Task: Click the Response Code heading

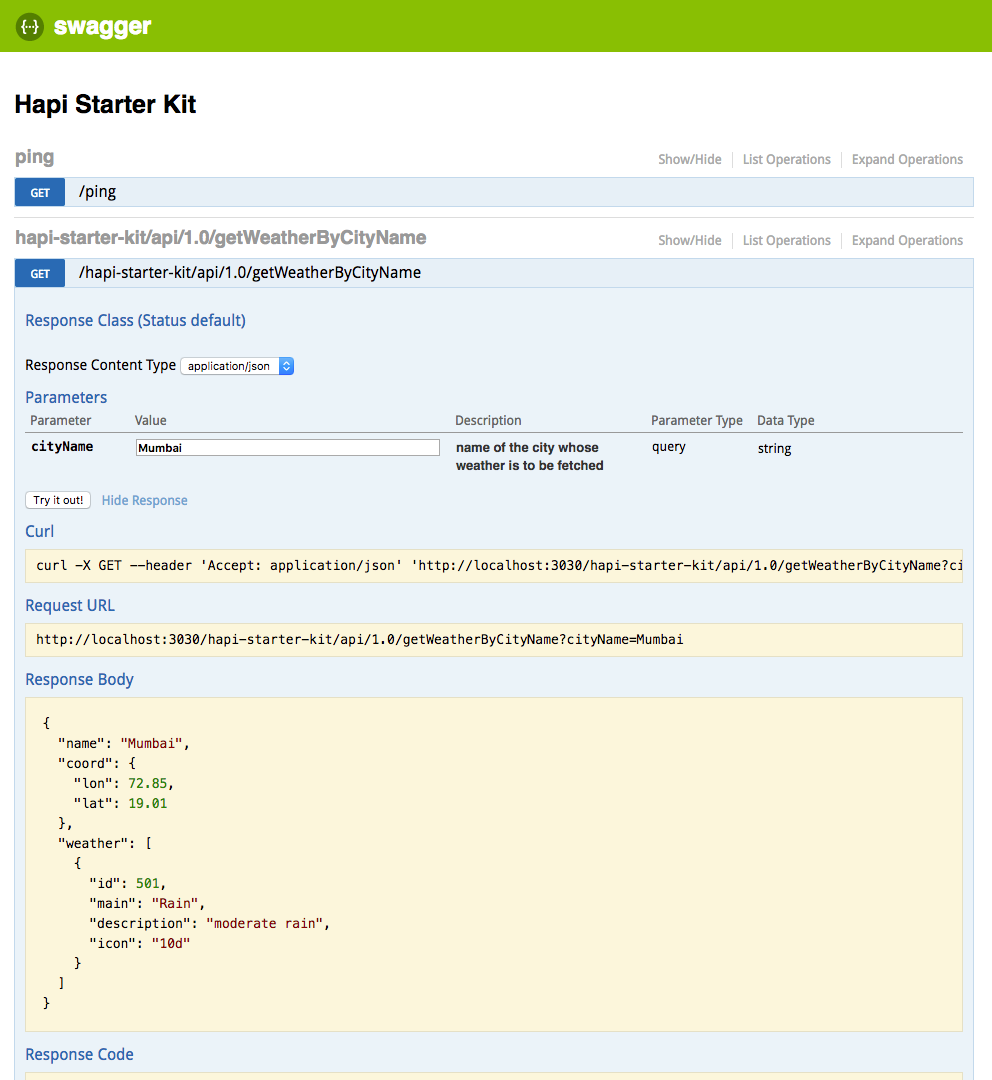Action: coord(79,1055)
